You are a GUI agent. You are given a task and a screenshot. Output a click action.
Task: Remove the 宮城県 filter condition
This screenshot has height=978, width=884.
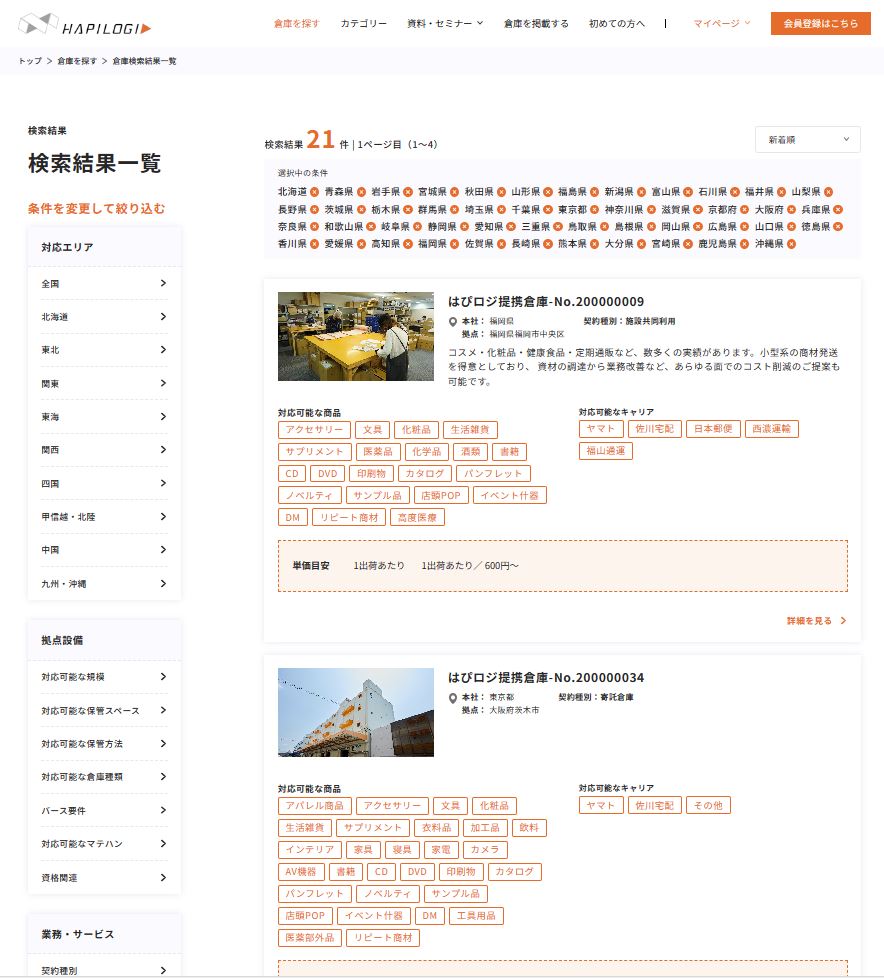point(455,192)
